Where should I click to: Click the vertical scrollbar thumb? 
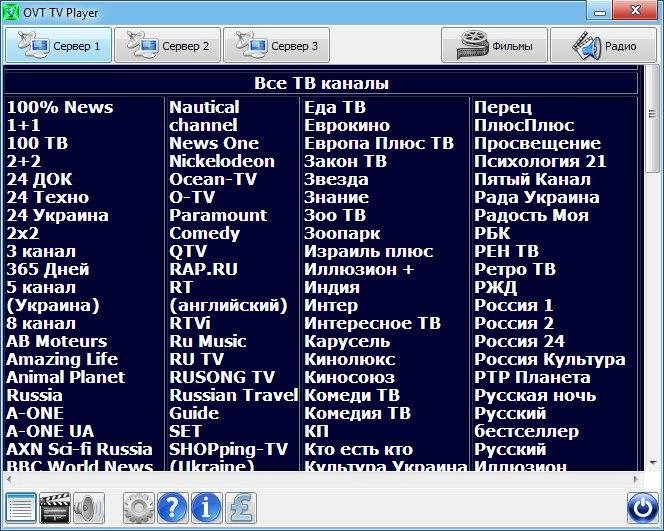(652, 119)
